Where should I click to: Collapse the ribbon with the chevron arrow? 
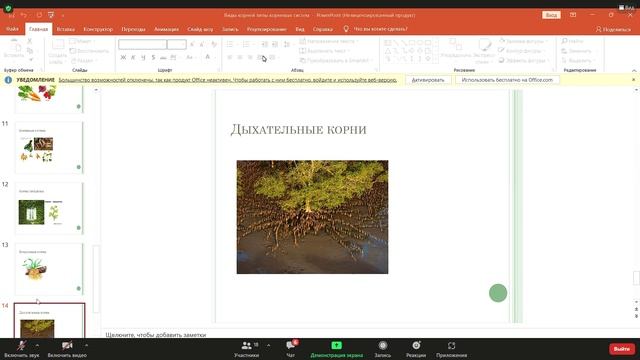click(x=634, y=70)
